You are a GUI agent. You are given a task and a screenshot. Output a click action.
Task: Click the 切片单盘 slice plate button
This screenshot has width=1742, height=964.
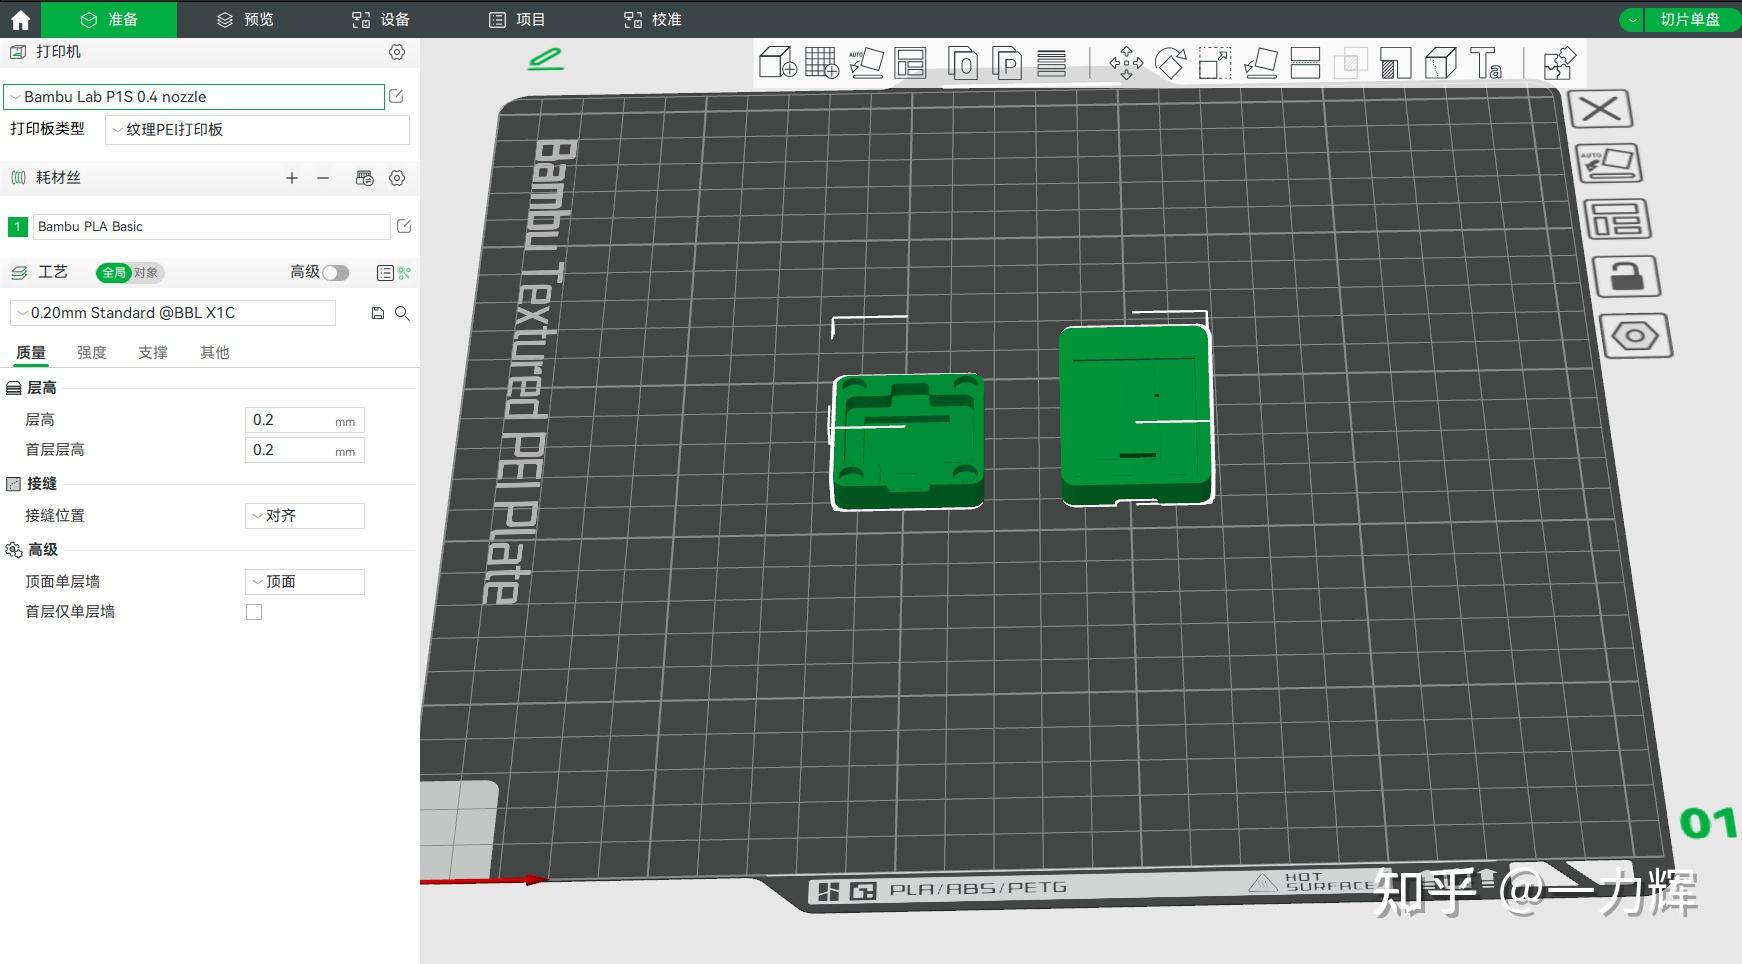click(x=1689, y=19)
